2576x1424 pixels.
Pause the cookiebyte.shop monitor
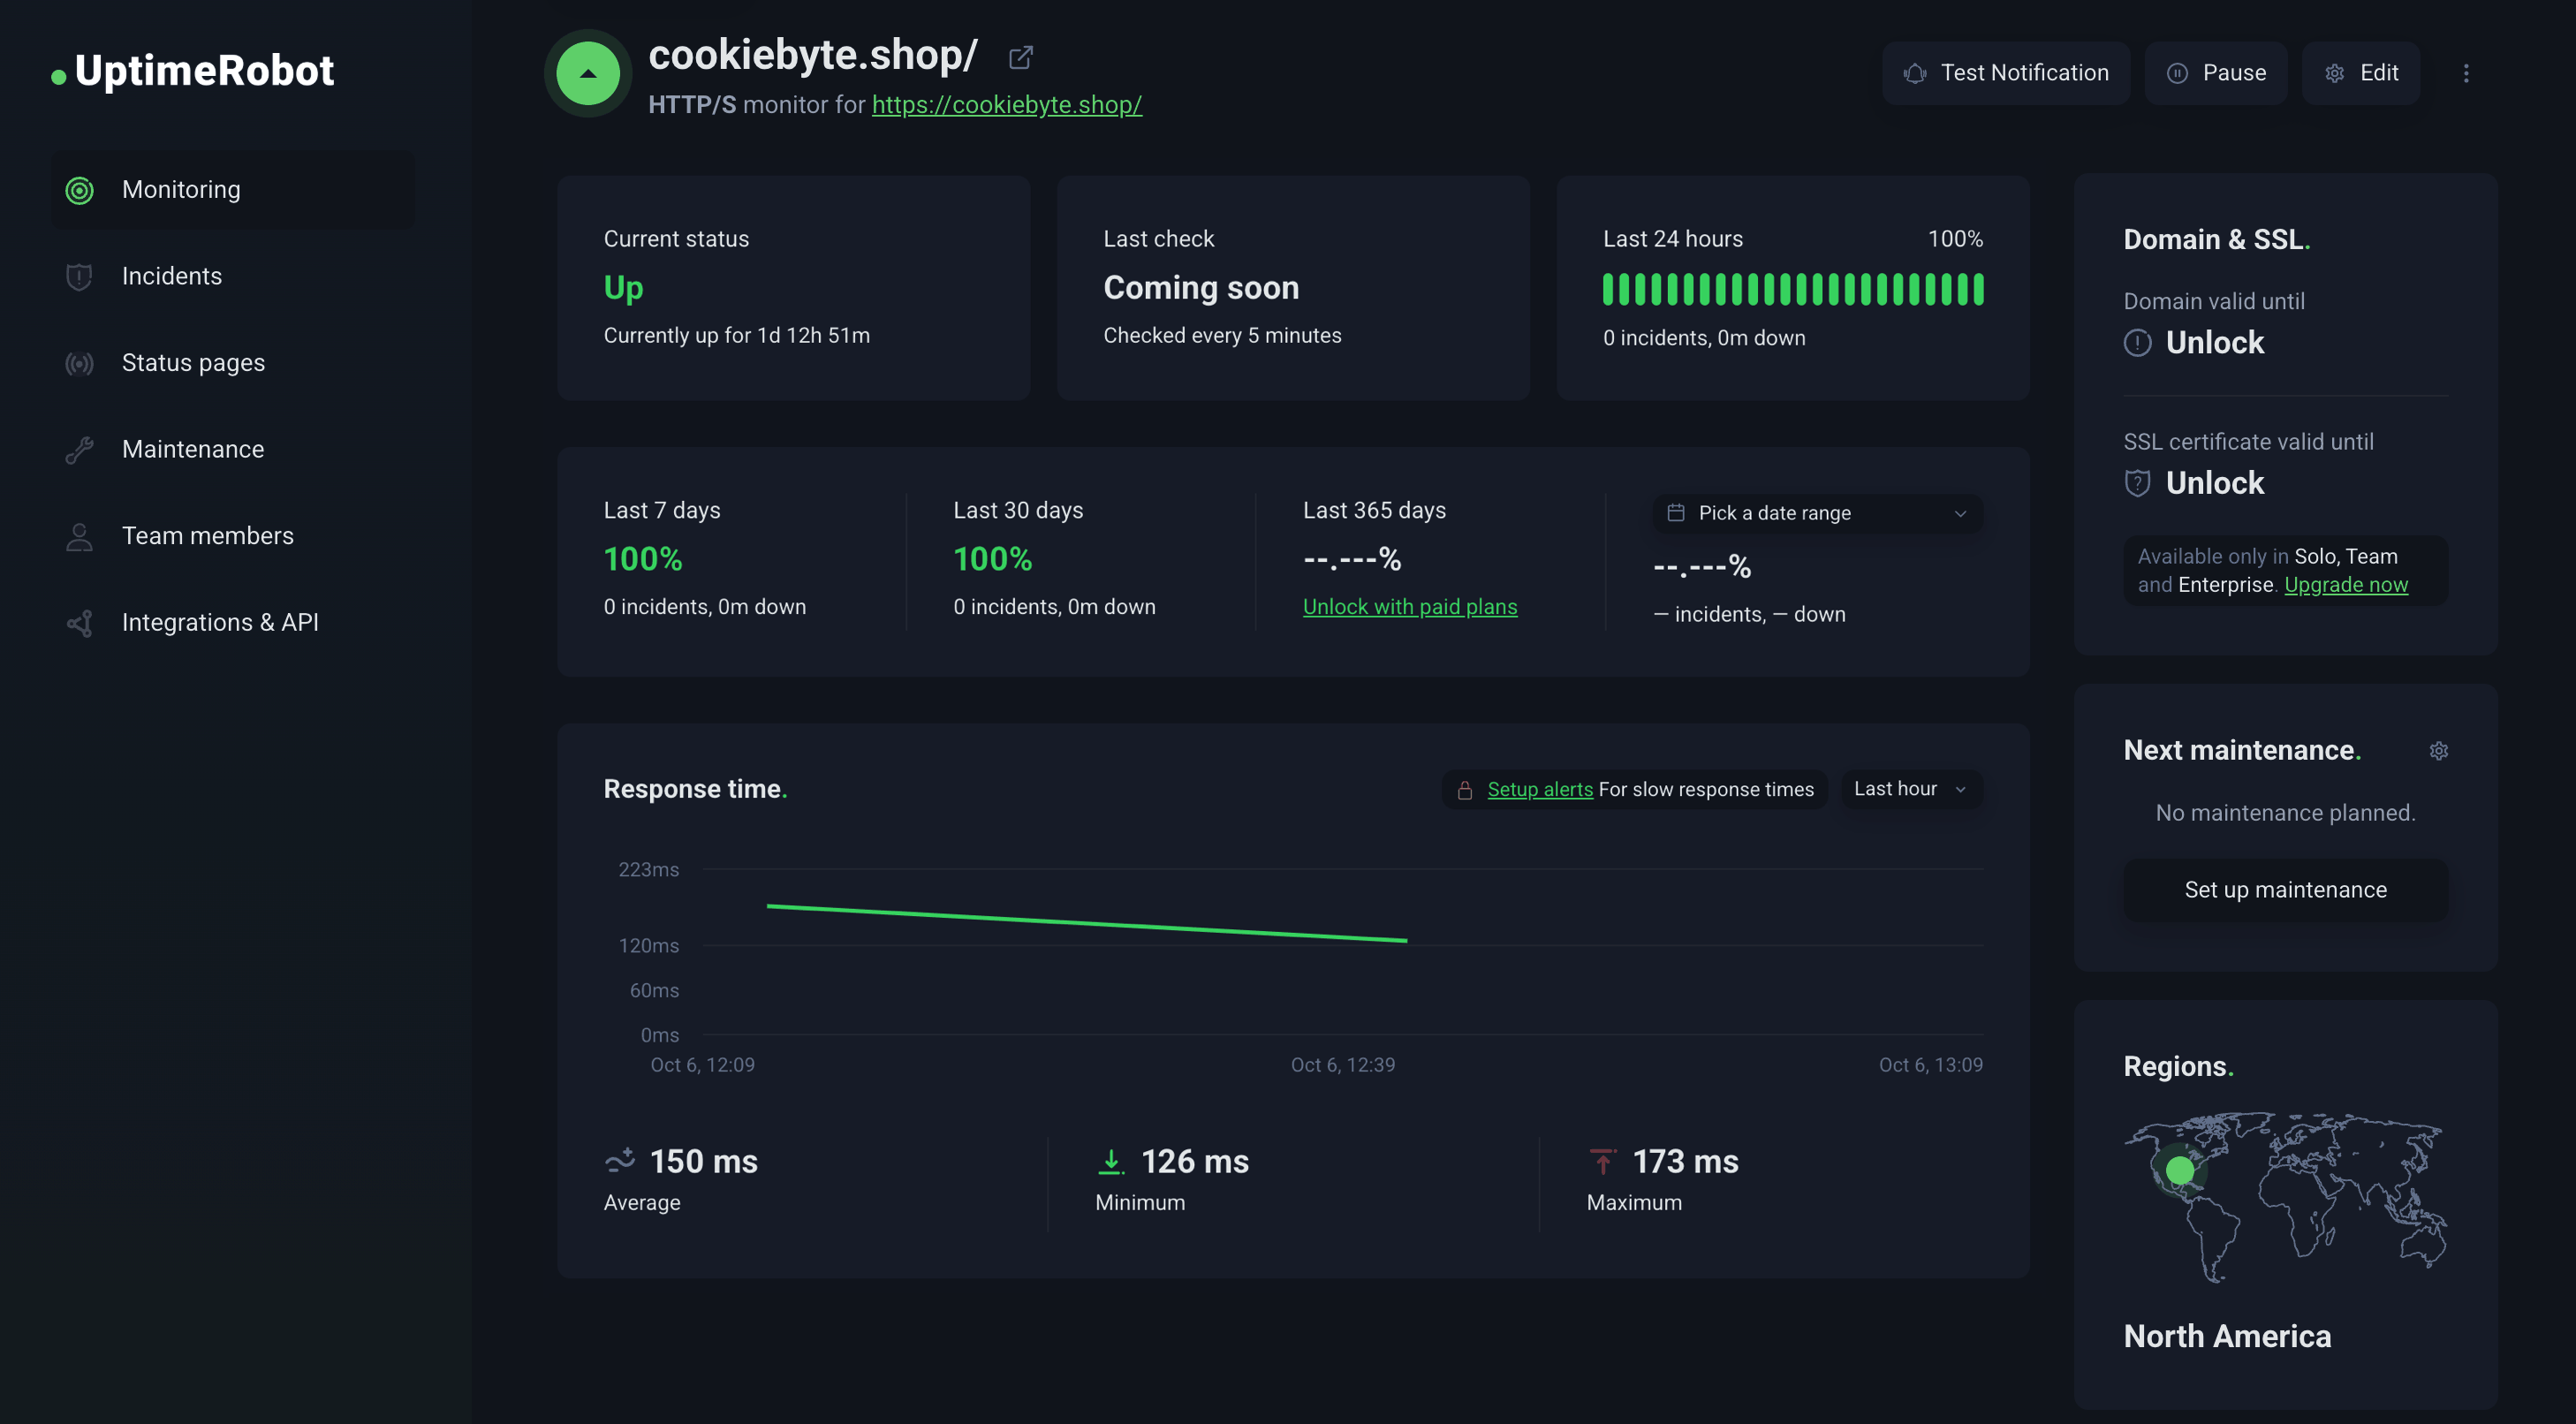coord(2216,73)
